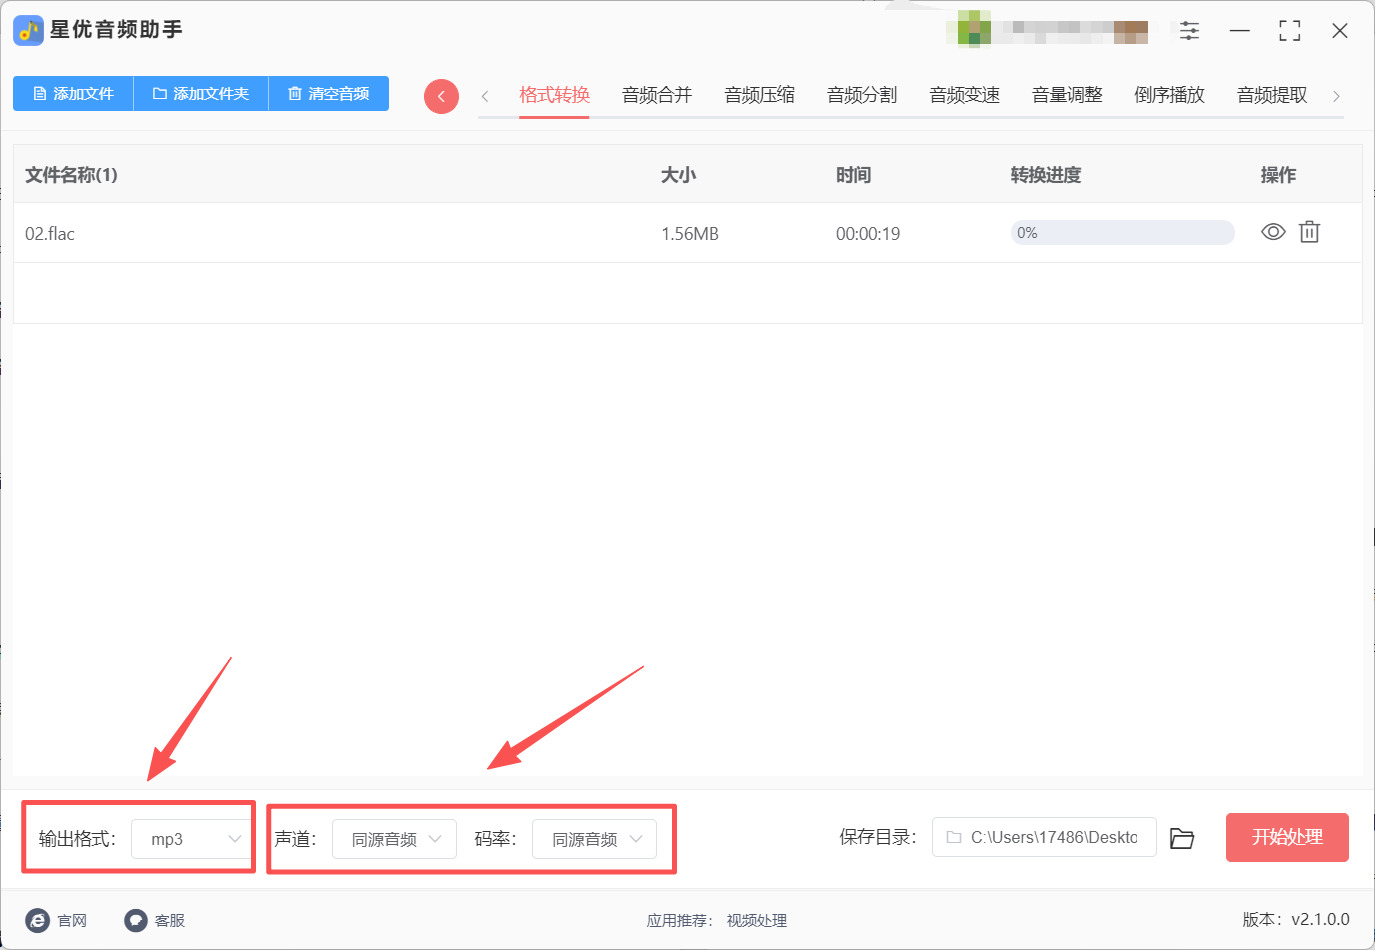This screenshot has width=1375, height=950.
Task: Click 添加文件夹 add folder button
Action: 201,94
